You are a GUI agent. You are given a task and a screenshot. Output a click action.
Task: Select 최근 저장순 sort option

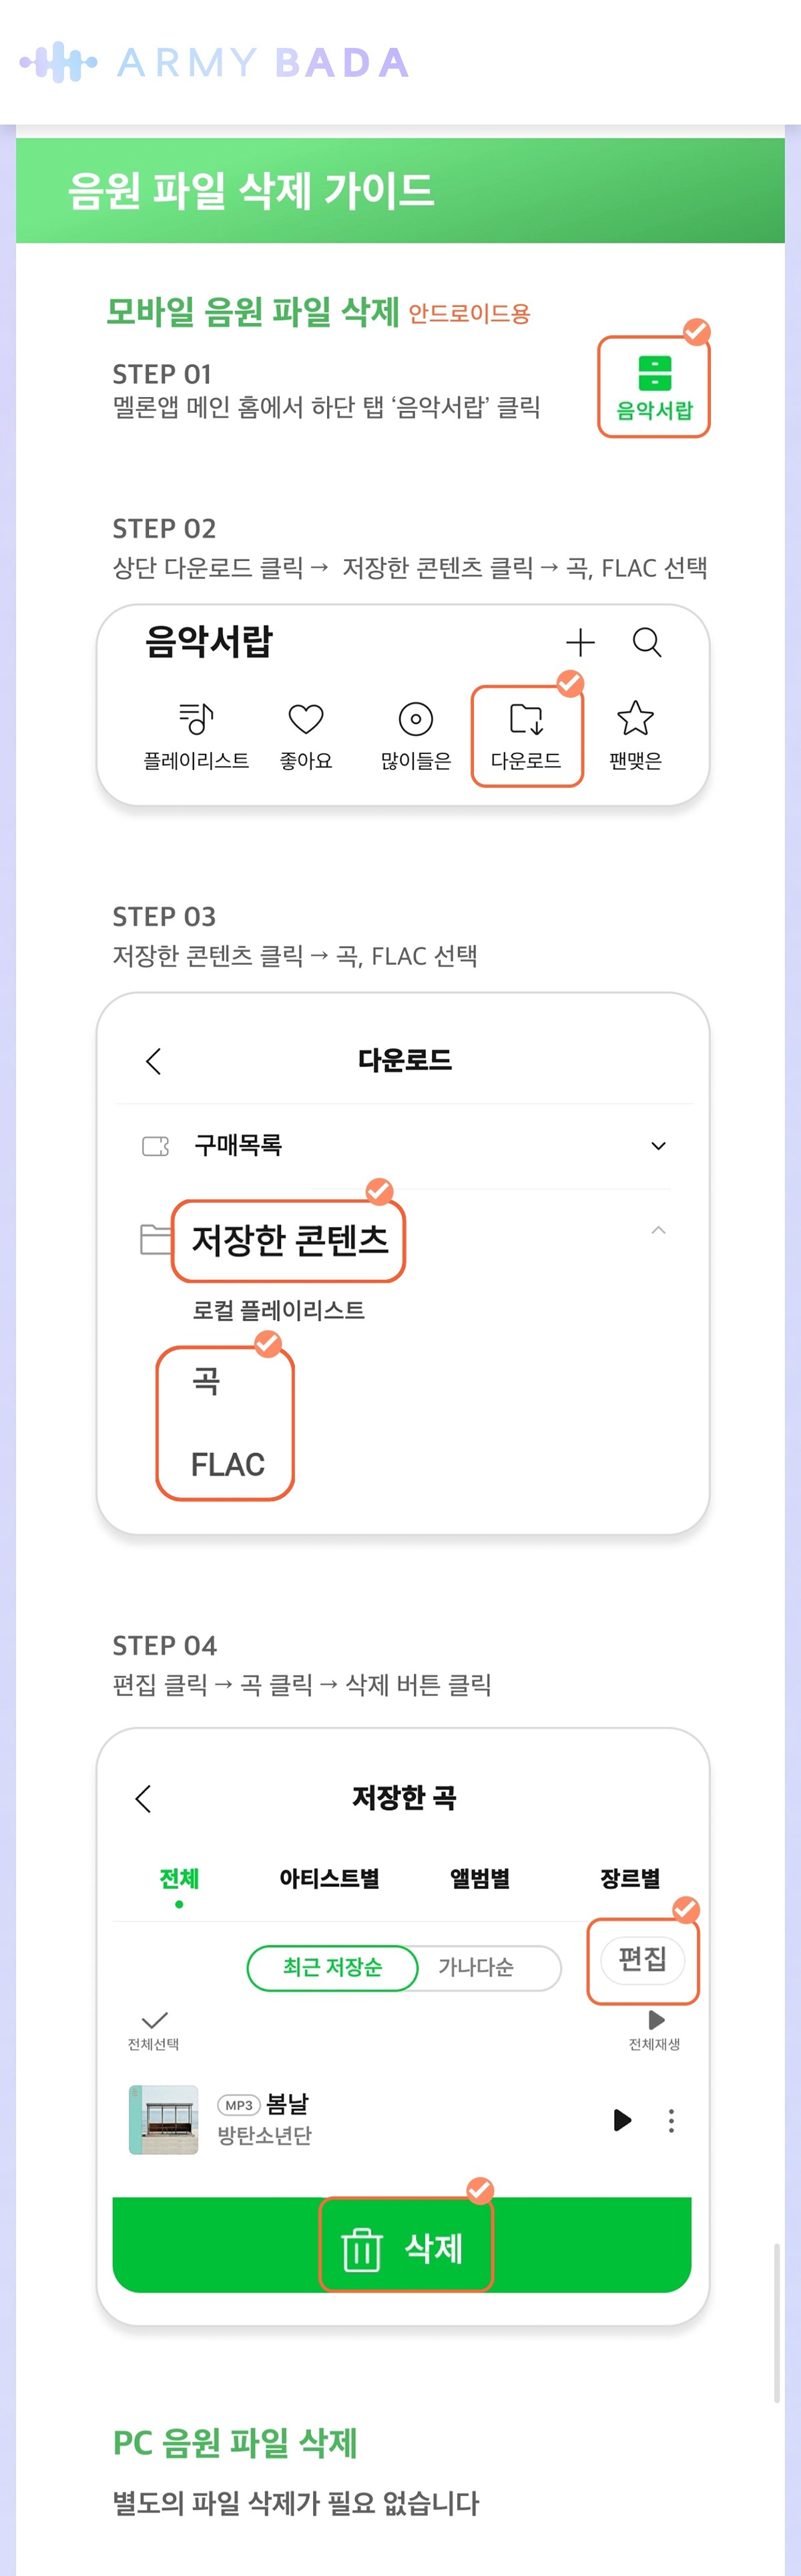click(333, 1967)
